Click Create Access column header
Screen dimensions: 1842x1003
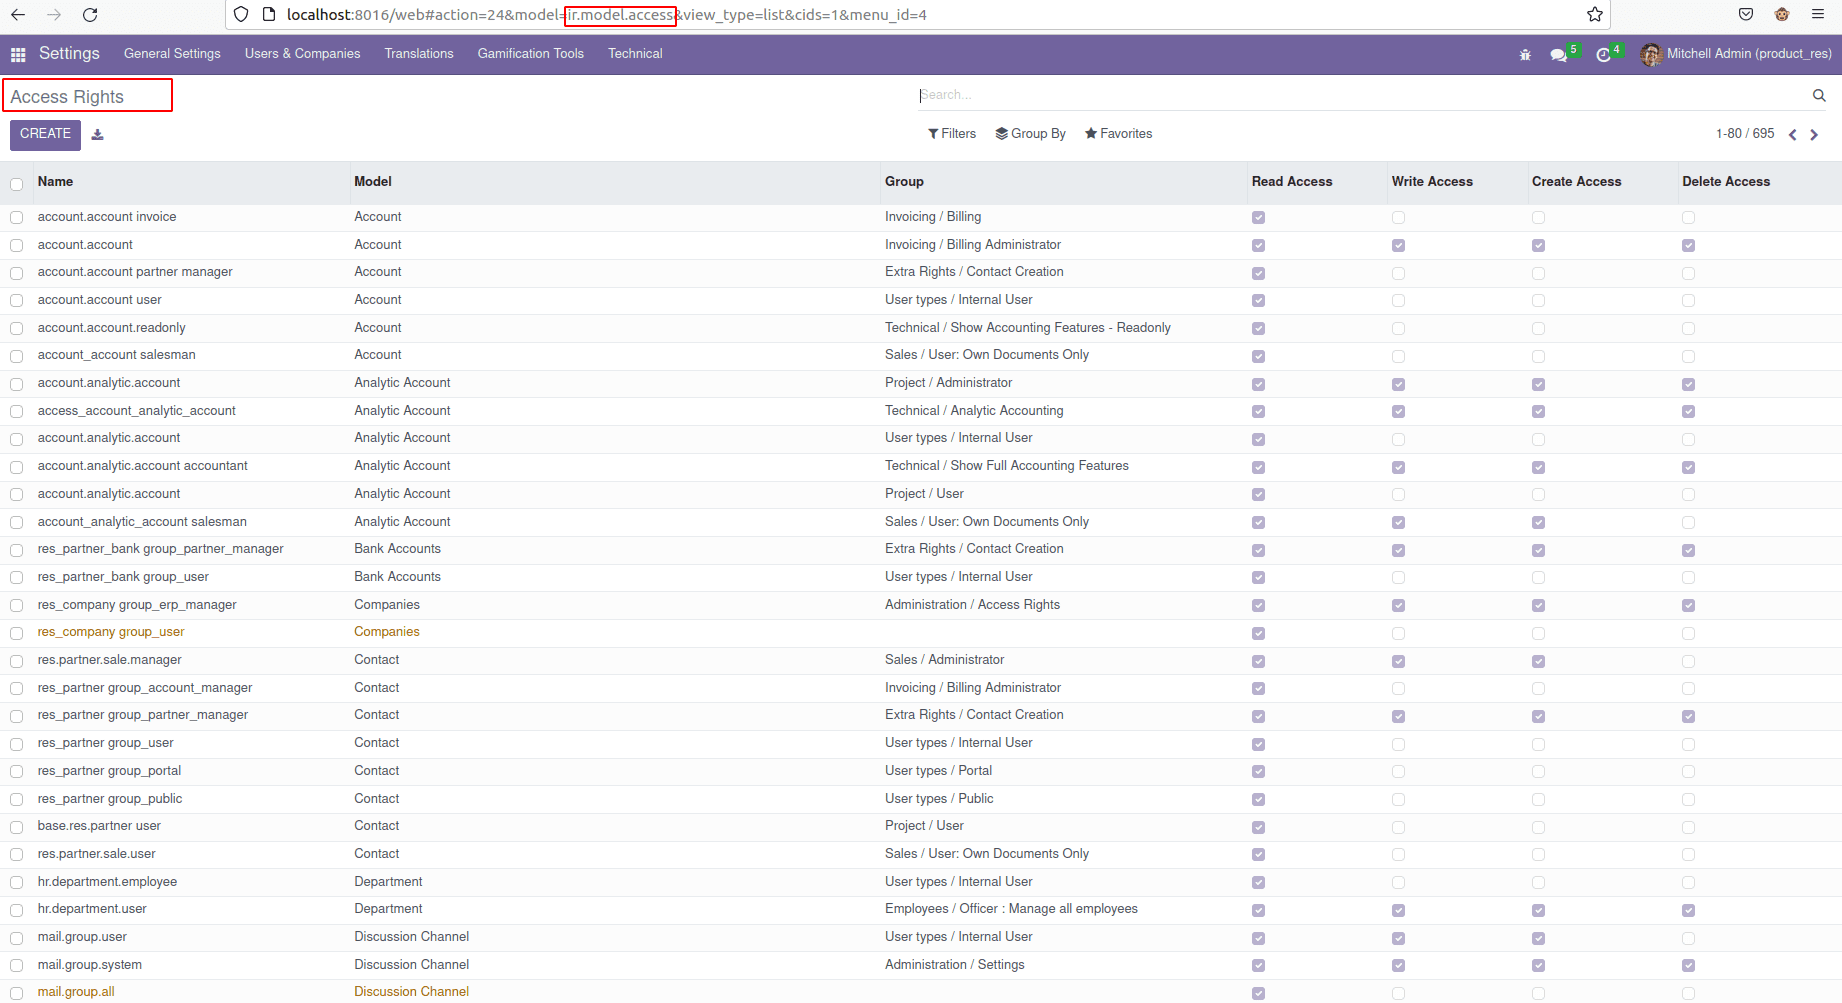pos(1577,182)
